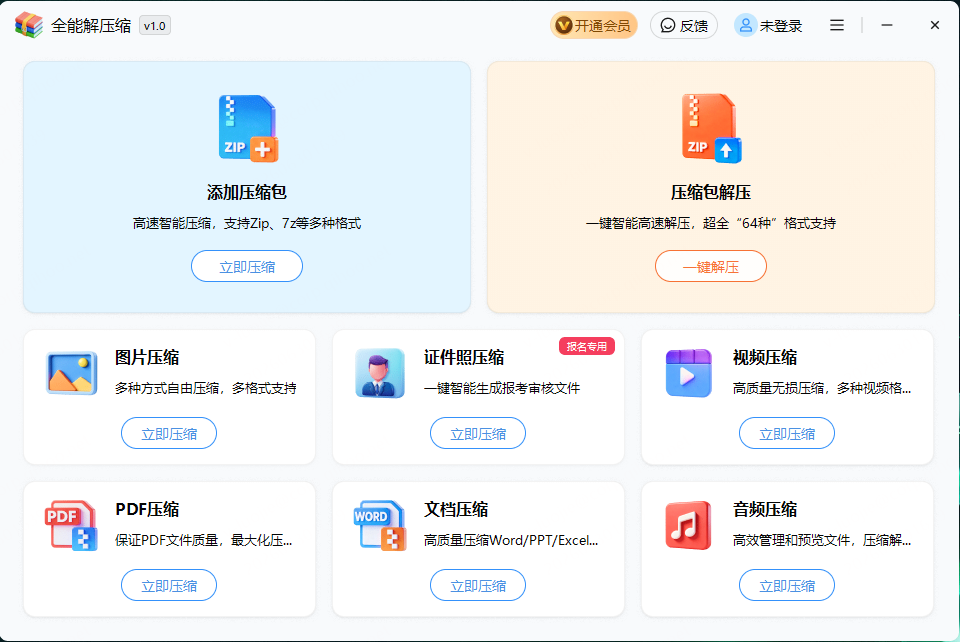Click the text 一键智能生成报考审核文件
This screenshot has height=642, width=960.
pos(502,388)
